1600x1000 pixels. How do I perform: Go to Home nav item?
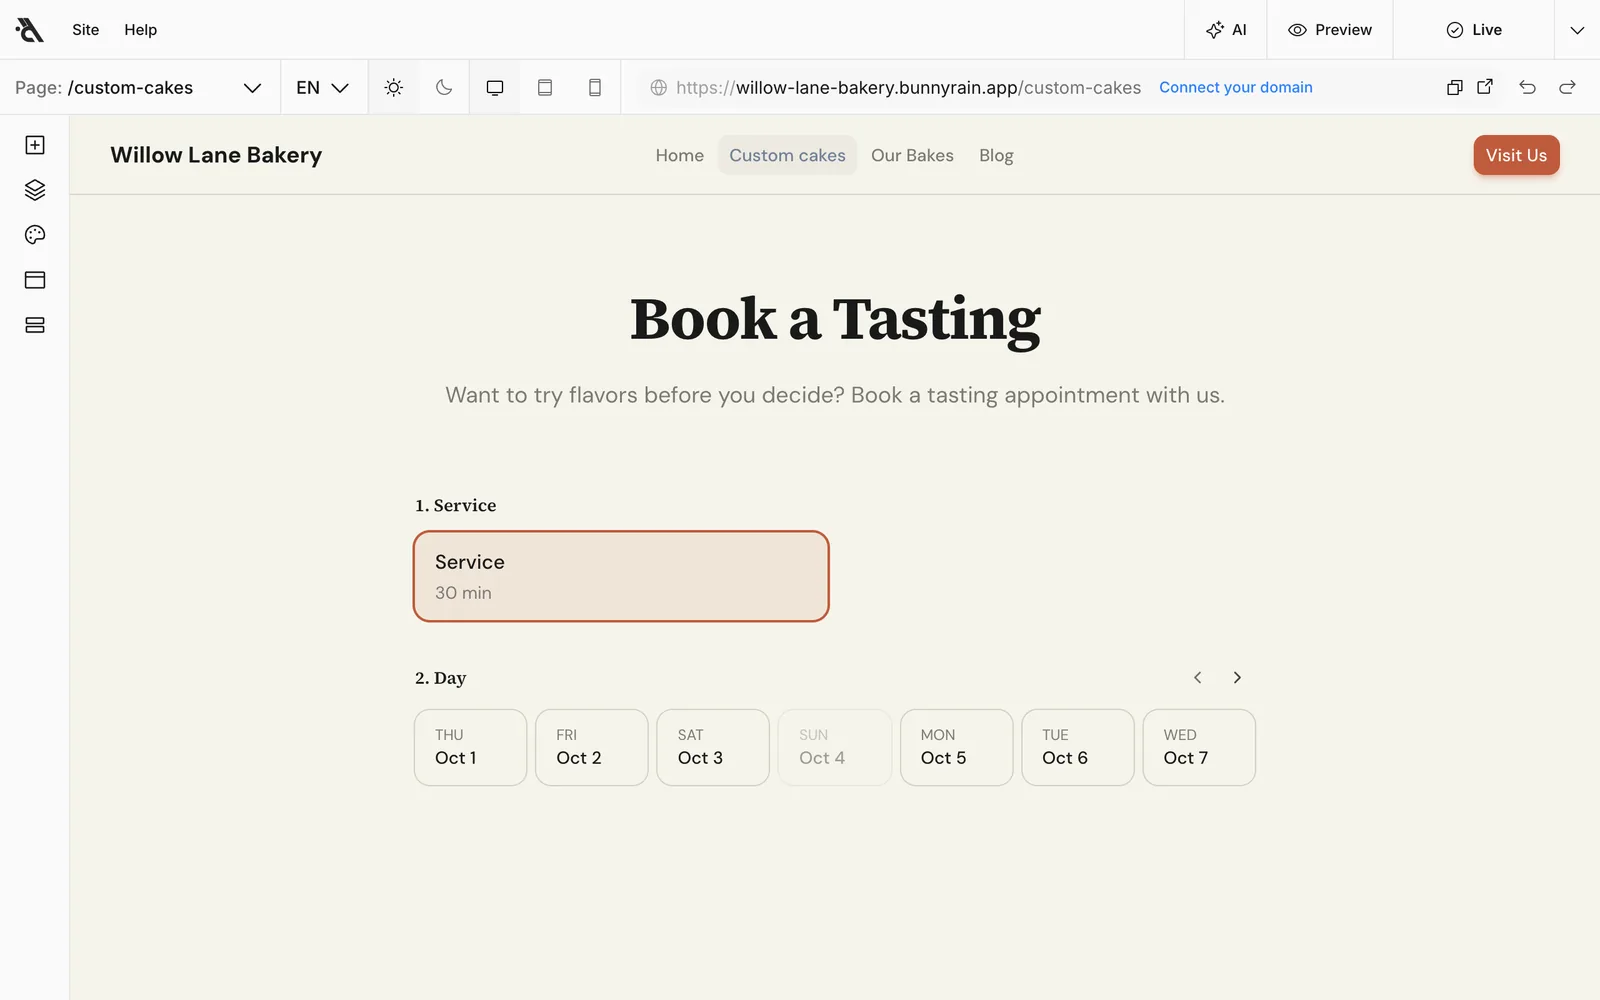coord(680,155)
